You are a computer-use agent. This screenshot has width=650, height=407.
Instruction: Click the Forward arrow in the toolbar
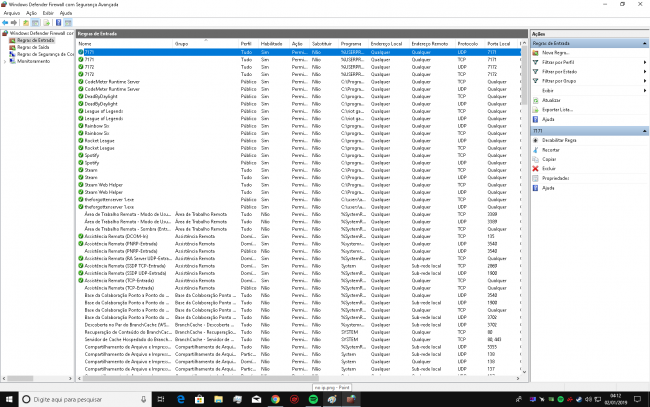pyautogui.click(x=14, y=23)
